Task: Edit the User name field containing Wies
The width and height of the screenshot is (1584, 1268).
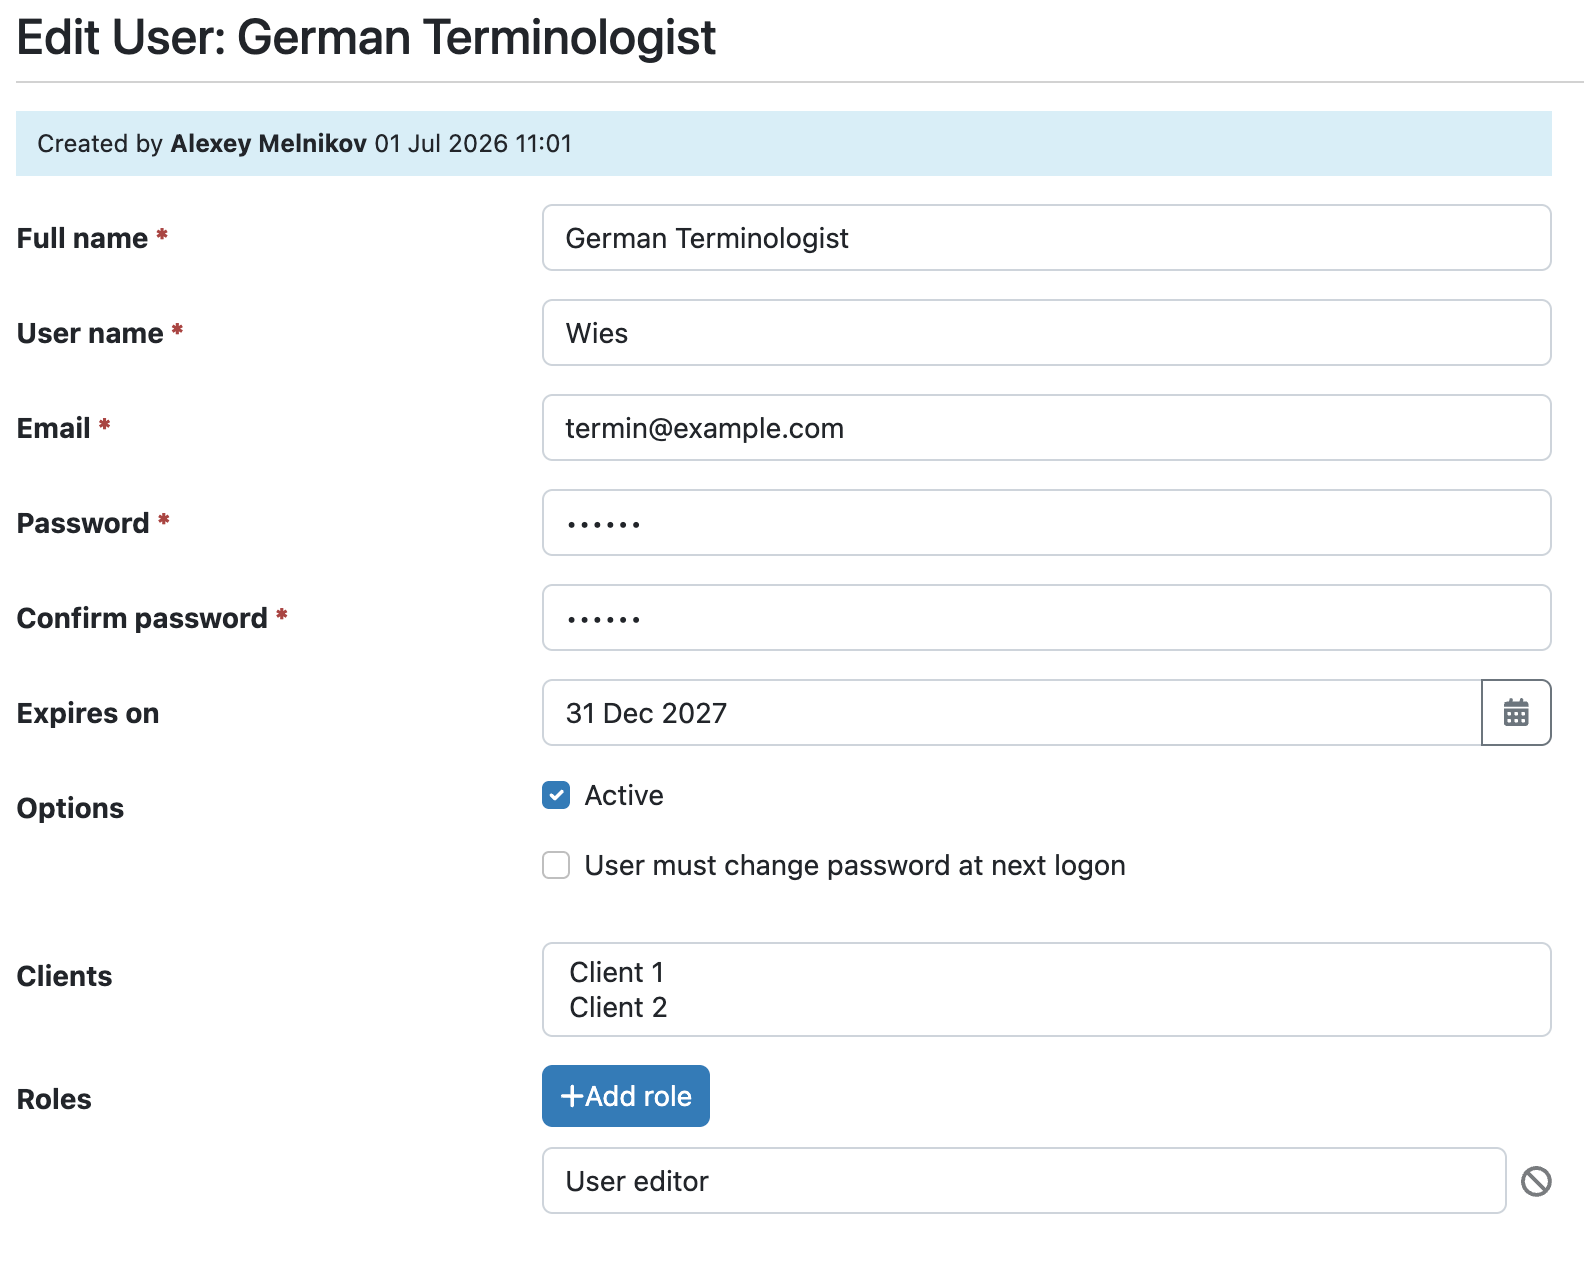Action: [1047, 333]
